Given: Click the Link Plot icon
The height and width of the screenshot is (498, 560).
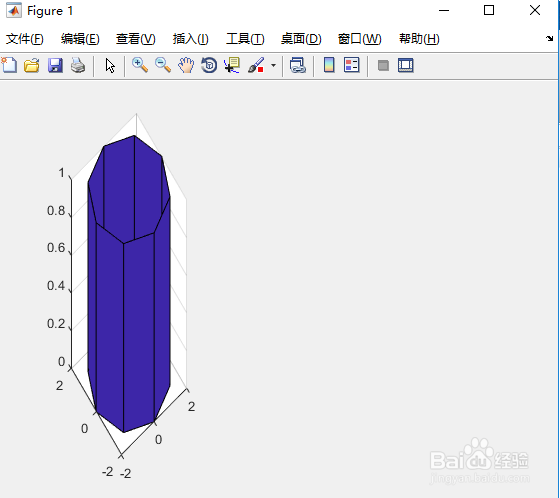Looking at the screenshot, I should (x=298, y=66).
